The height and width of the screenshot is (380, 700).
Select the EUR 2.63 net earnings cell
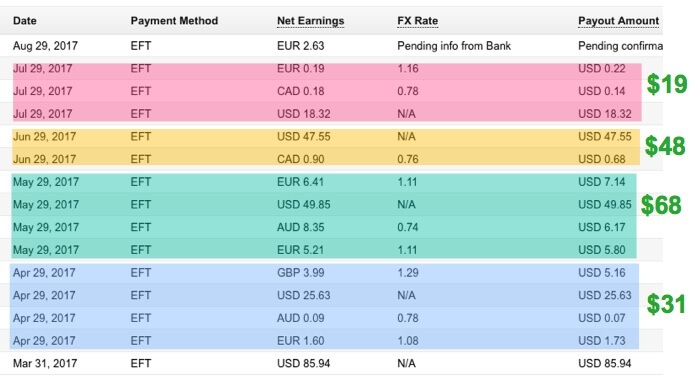pos(300,46)
